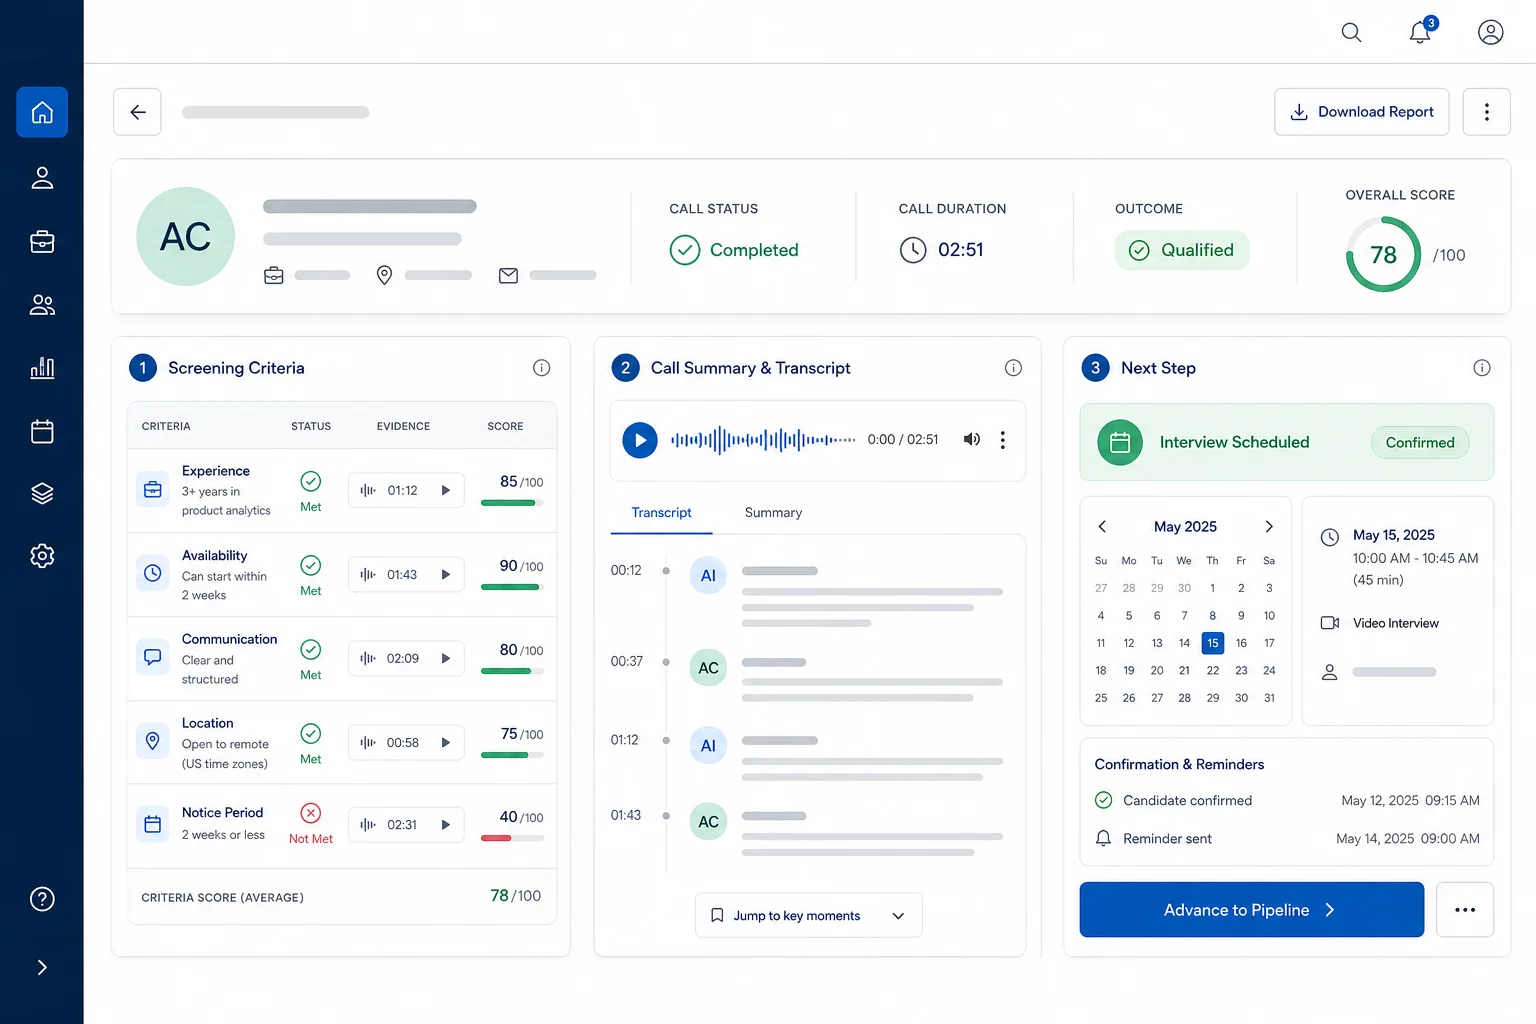This screenshot has width=1536, height=1024.
Task: Click the Qualified outcome badge
Action: 1182,250
